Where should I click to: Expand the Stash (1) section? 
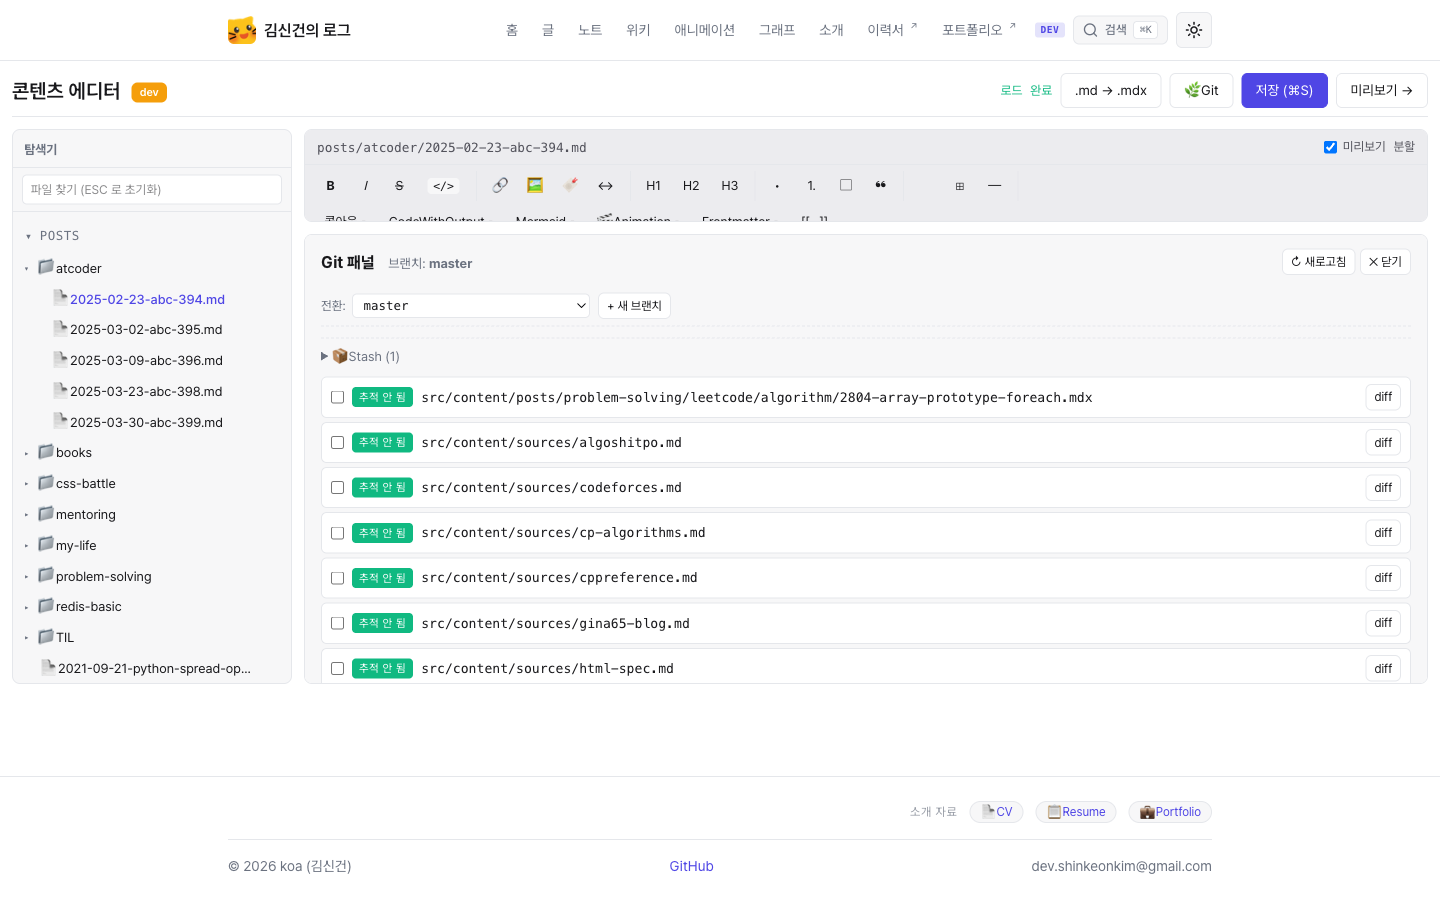click(x=360, y=356)
